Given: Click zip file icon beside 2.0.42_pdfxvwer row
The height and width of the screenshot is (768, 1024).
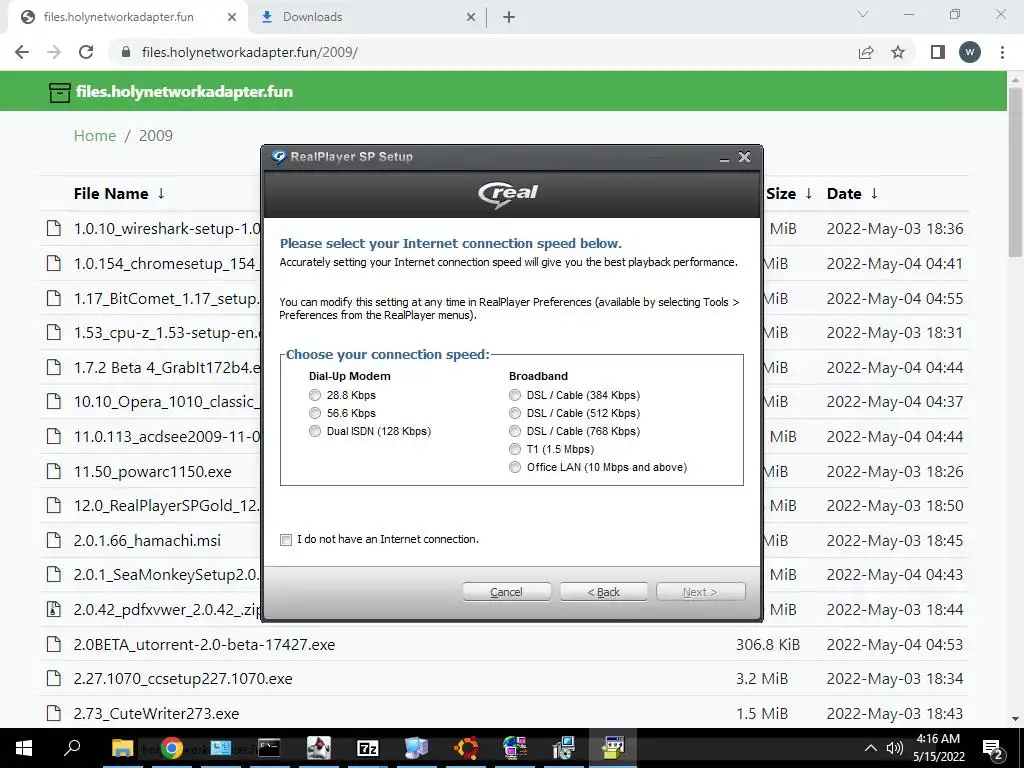Looking at the screenshot, I should [x=54, y=609].
